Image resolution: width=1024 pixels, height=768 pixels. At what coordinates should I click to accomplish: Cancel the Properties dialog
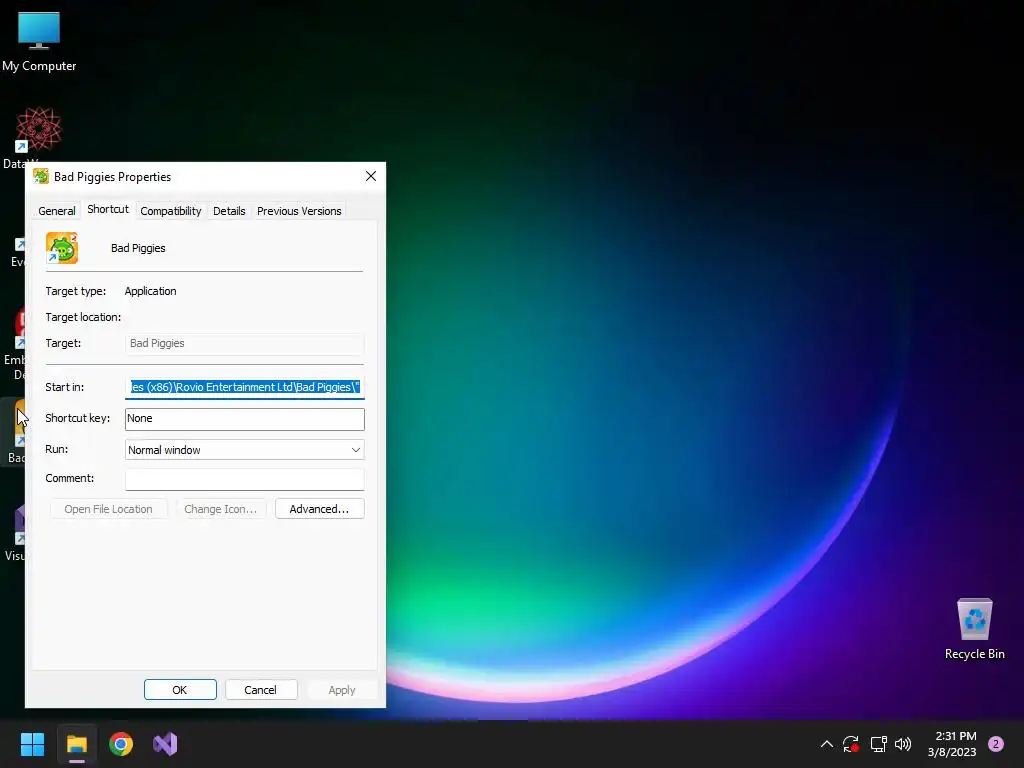click(x=261, y=690)
